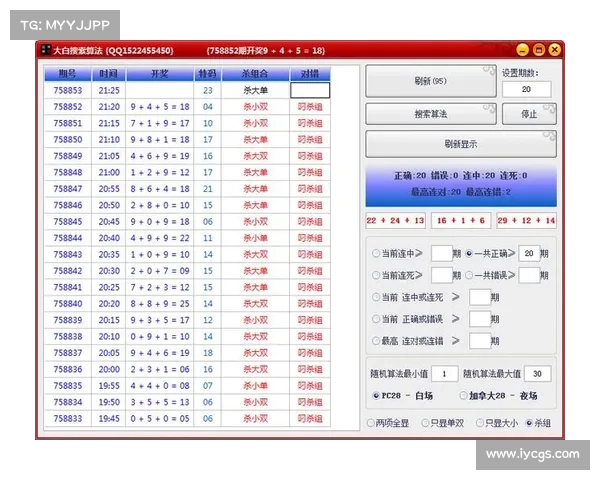Click the 当前连死 period input box
Viewport: 600px width, 480px height.
click(442, 275)
